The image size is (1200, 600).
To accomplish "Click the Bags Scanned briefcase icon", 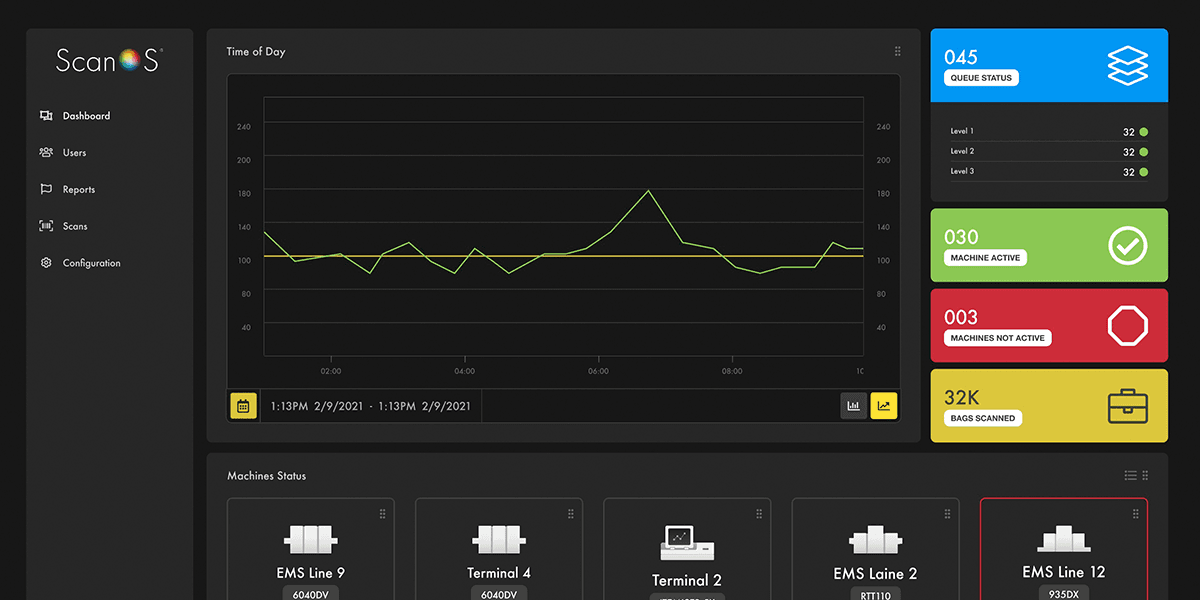I will click(x=1127, y=406).
